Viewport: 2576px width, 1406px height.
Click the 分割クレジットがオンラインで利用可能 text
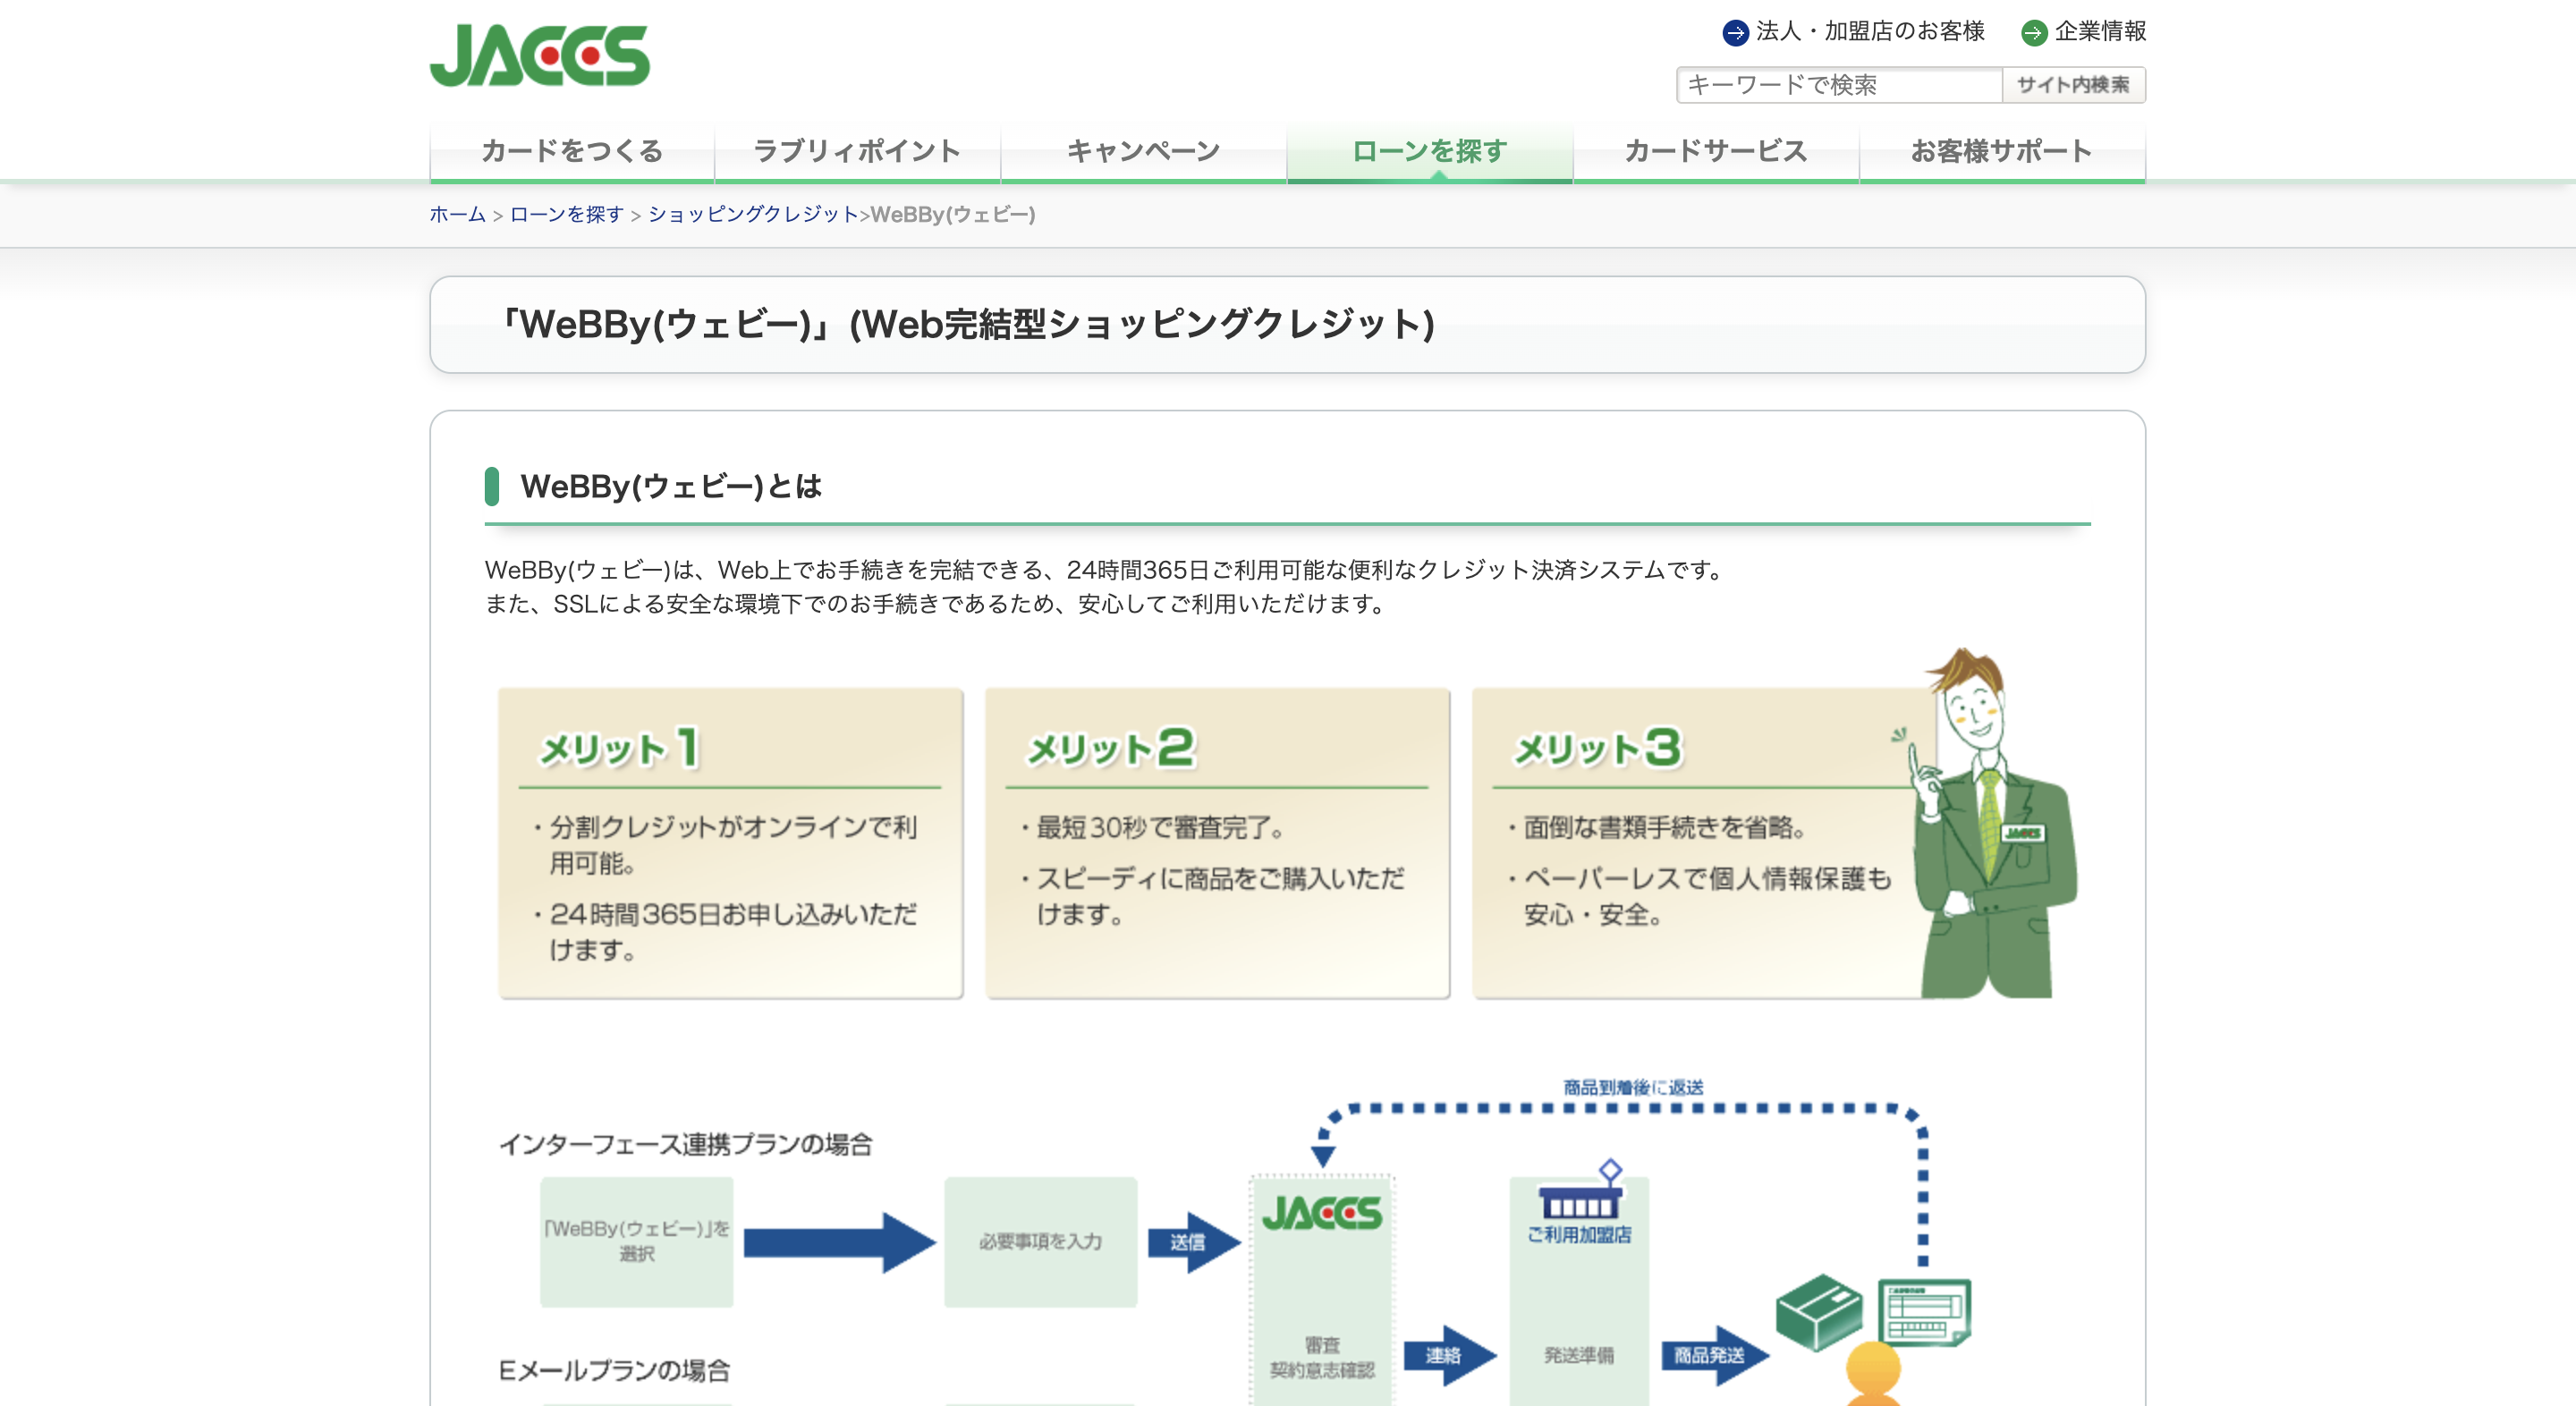pos(733,845)
